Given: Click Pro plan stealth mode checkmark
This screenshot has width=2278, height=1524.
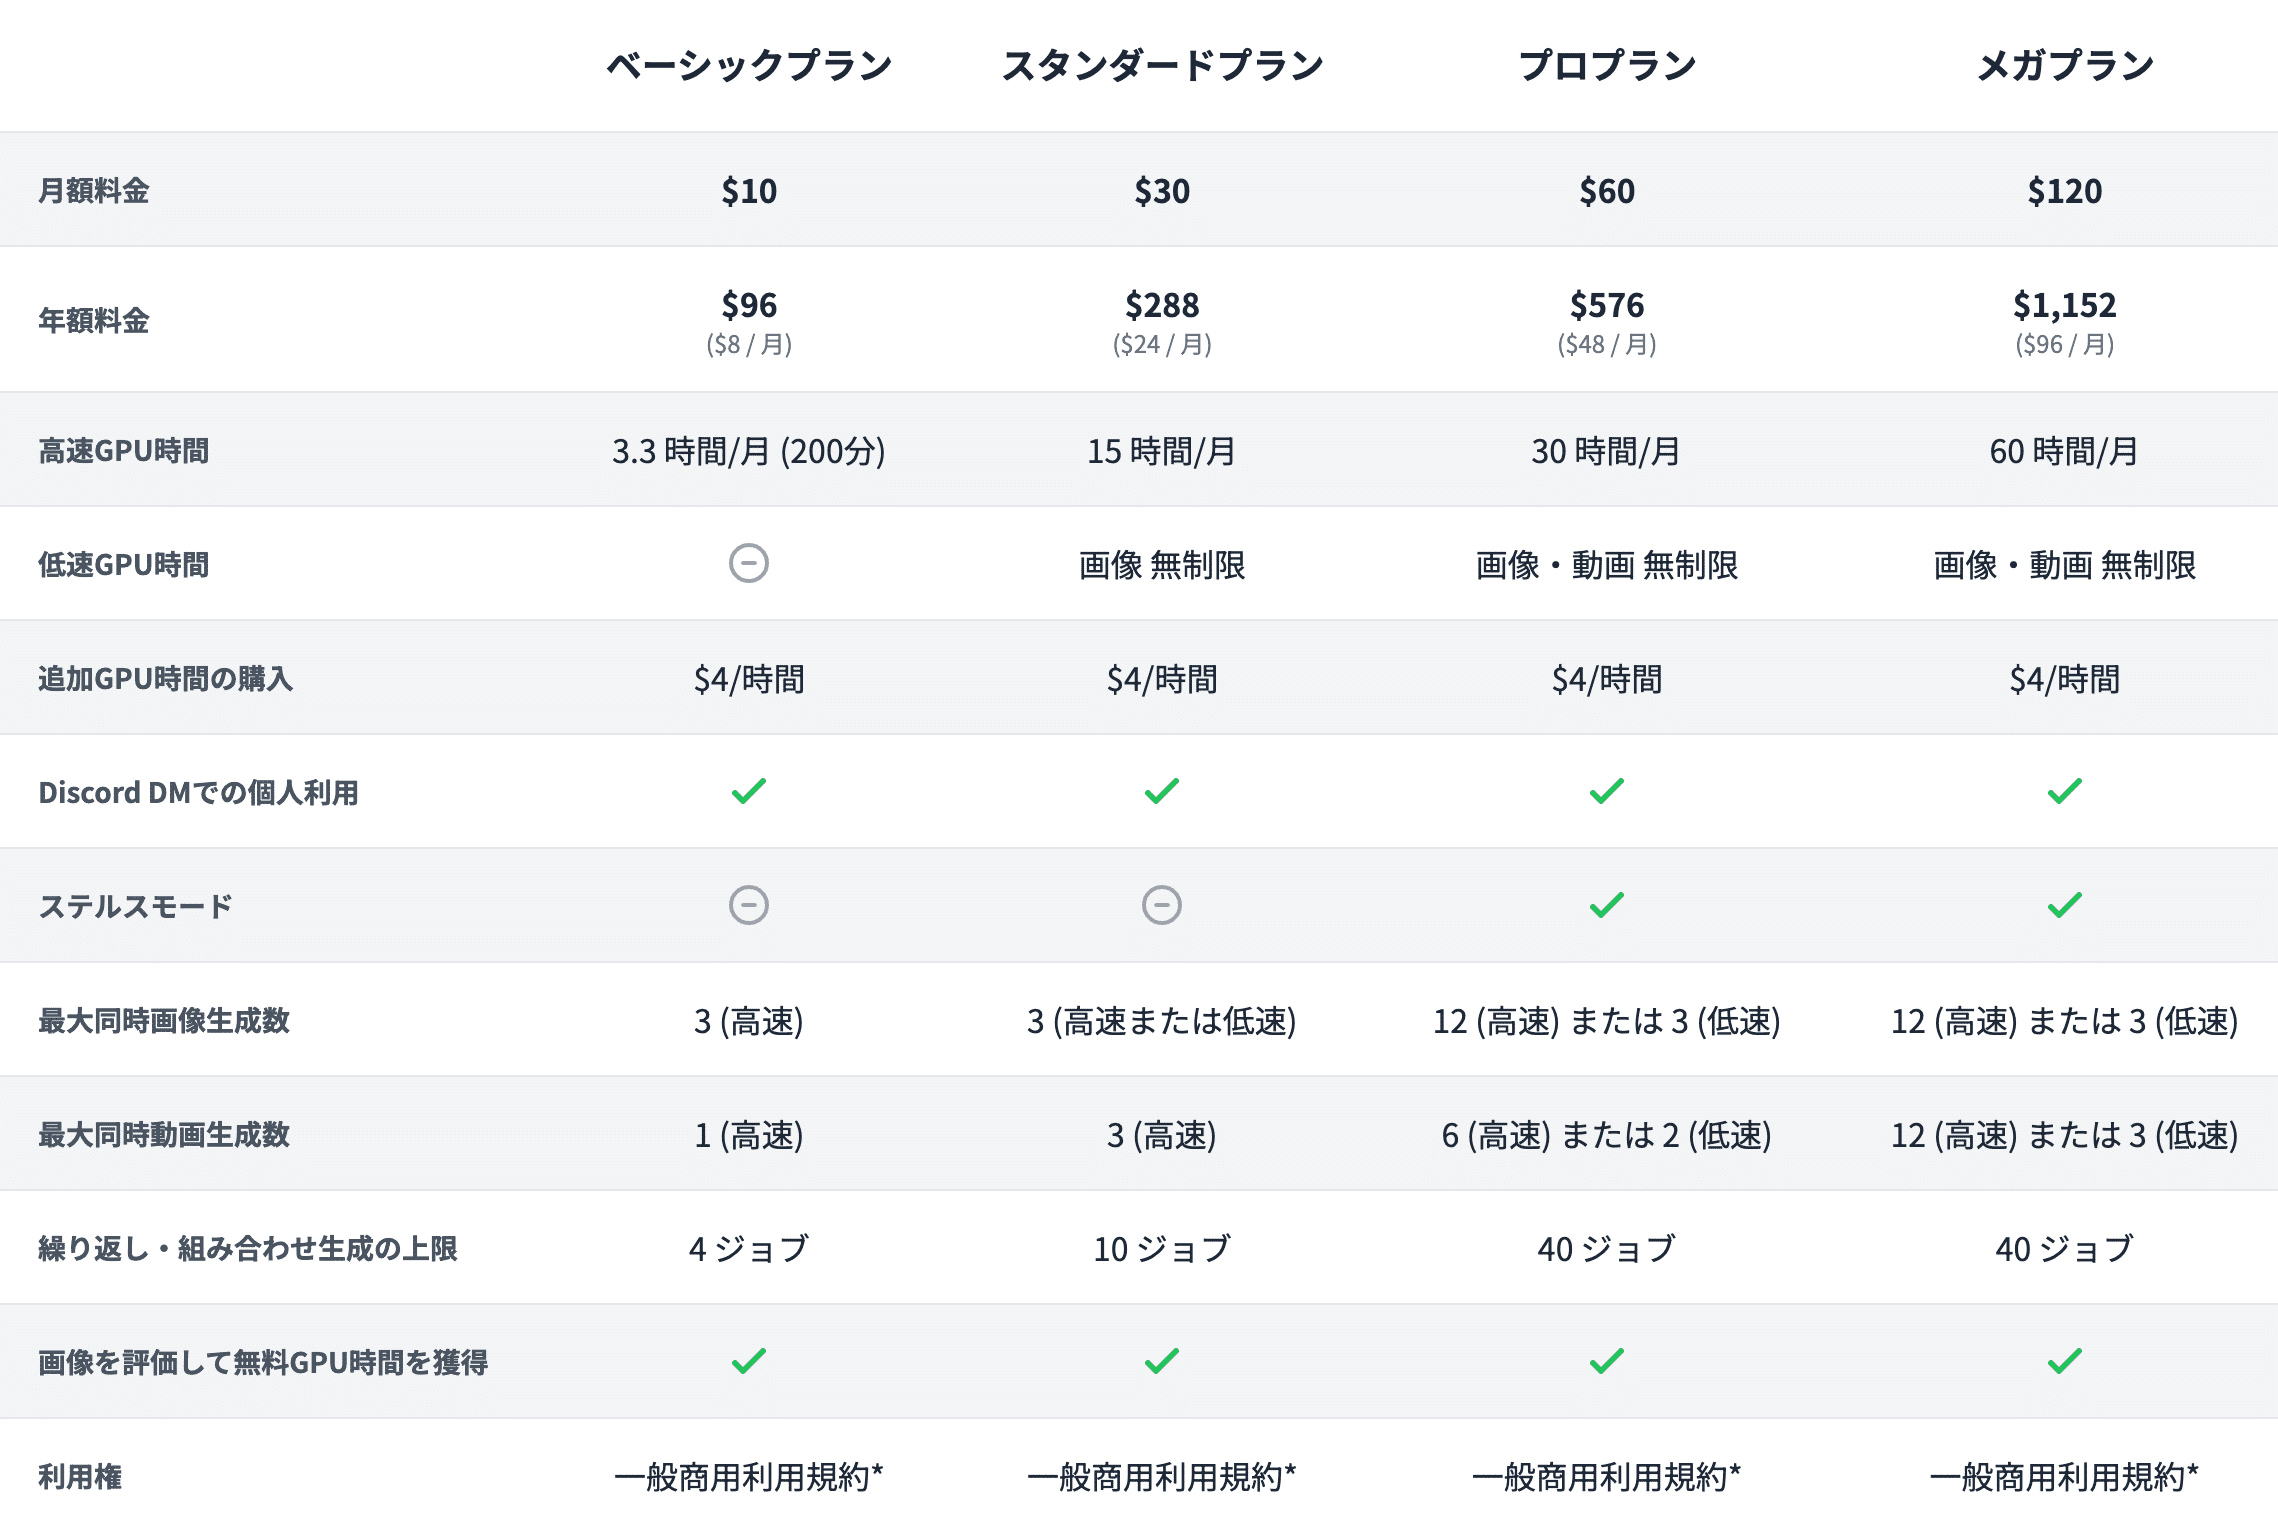Looking at the screenshot, I should (1606, 905).
